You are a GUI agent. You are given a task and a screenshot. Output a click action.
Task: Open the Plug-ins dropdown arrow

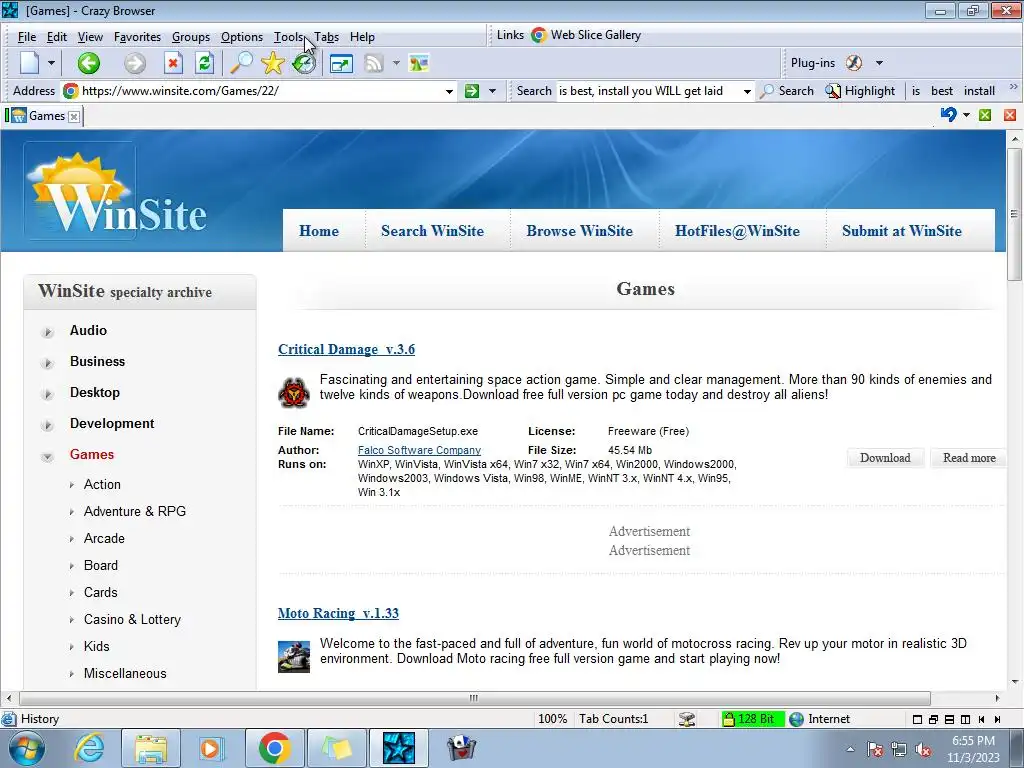[879, 63]
